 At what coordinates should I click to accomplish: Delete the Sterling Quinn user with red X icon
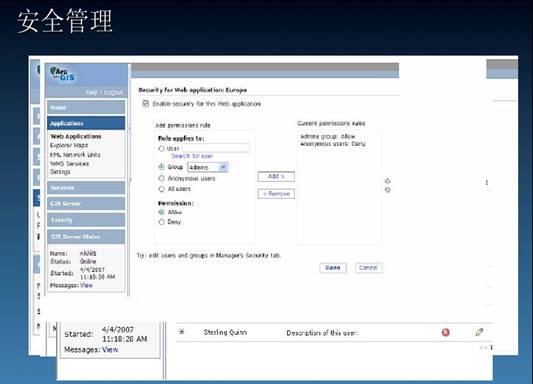(x=445, y=332)
